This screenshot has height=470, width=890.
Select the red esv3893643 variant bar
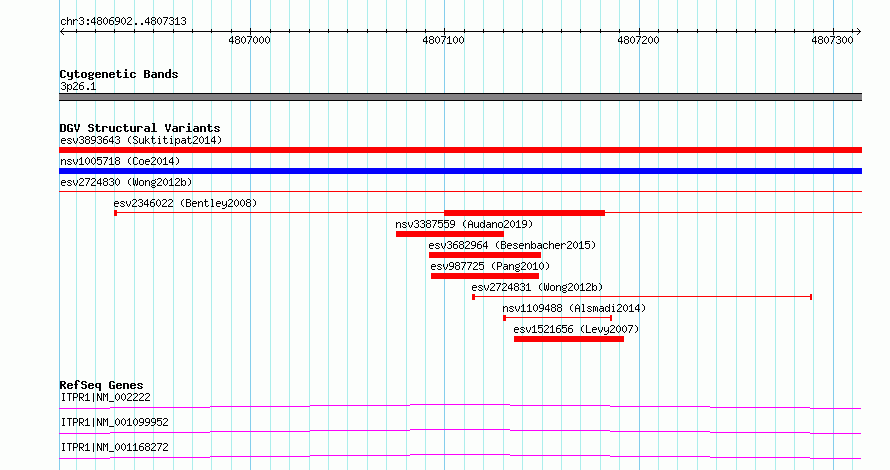click(x=460, y=150)
